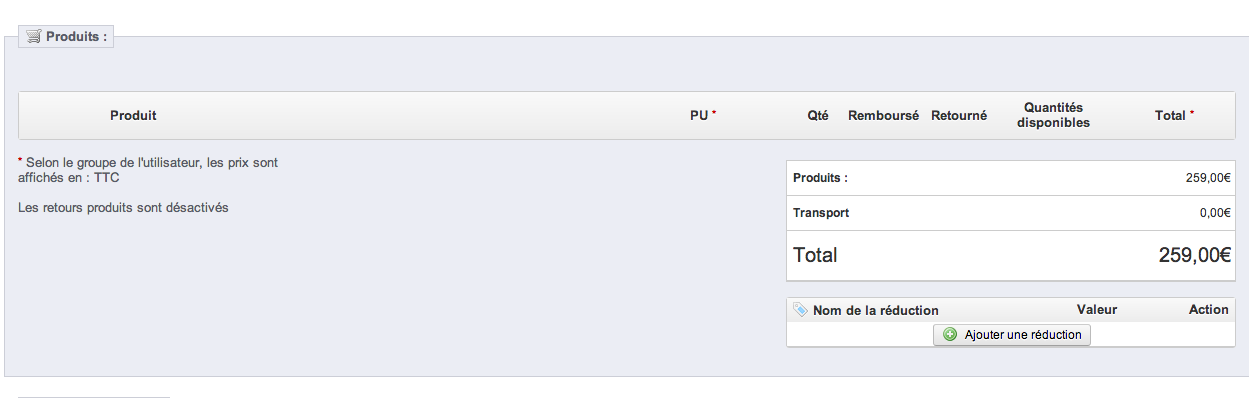Viewport: 1249px width, 398px height.
Task: Click the Retourné column header
Action: pos(959,116)
